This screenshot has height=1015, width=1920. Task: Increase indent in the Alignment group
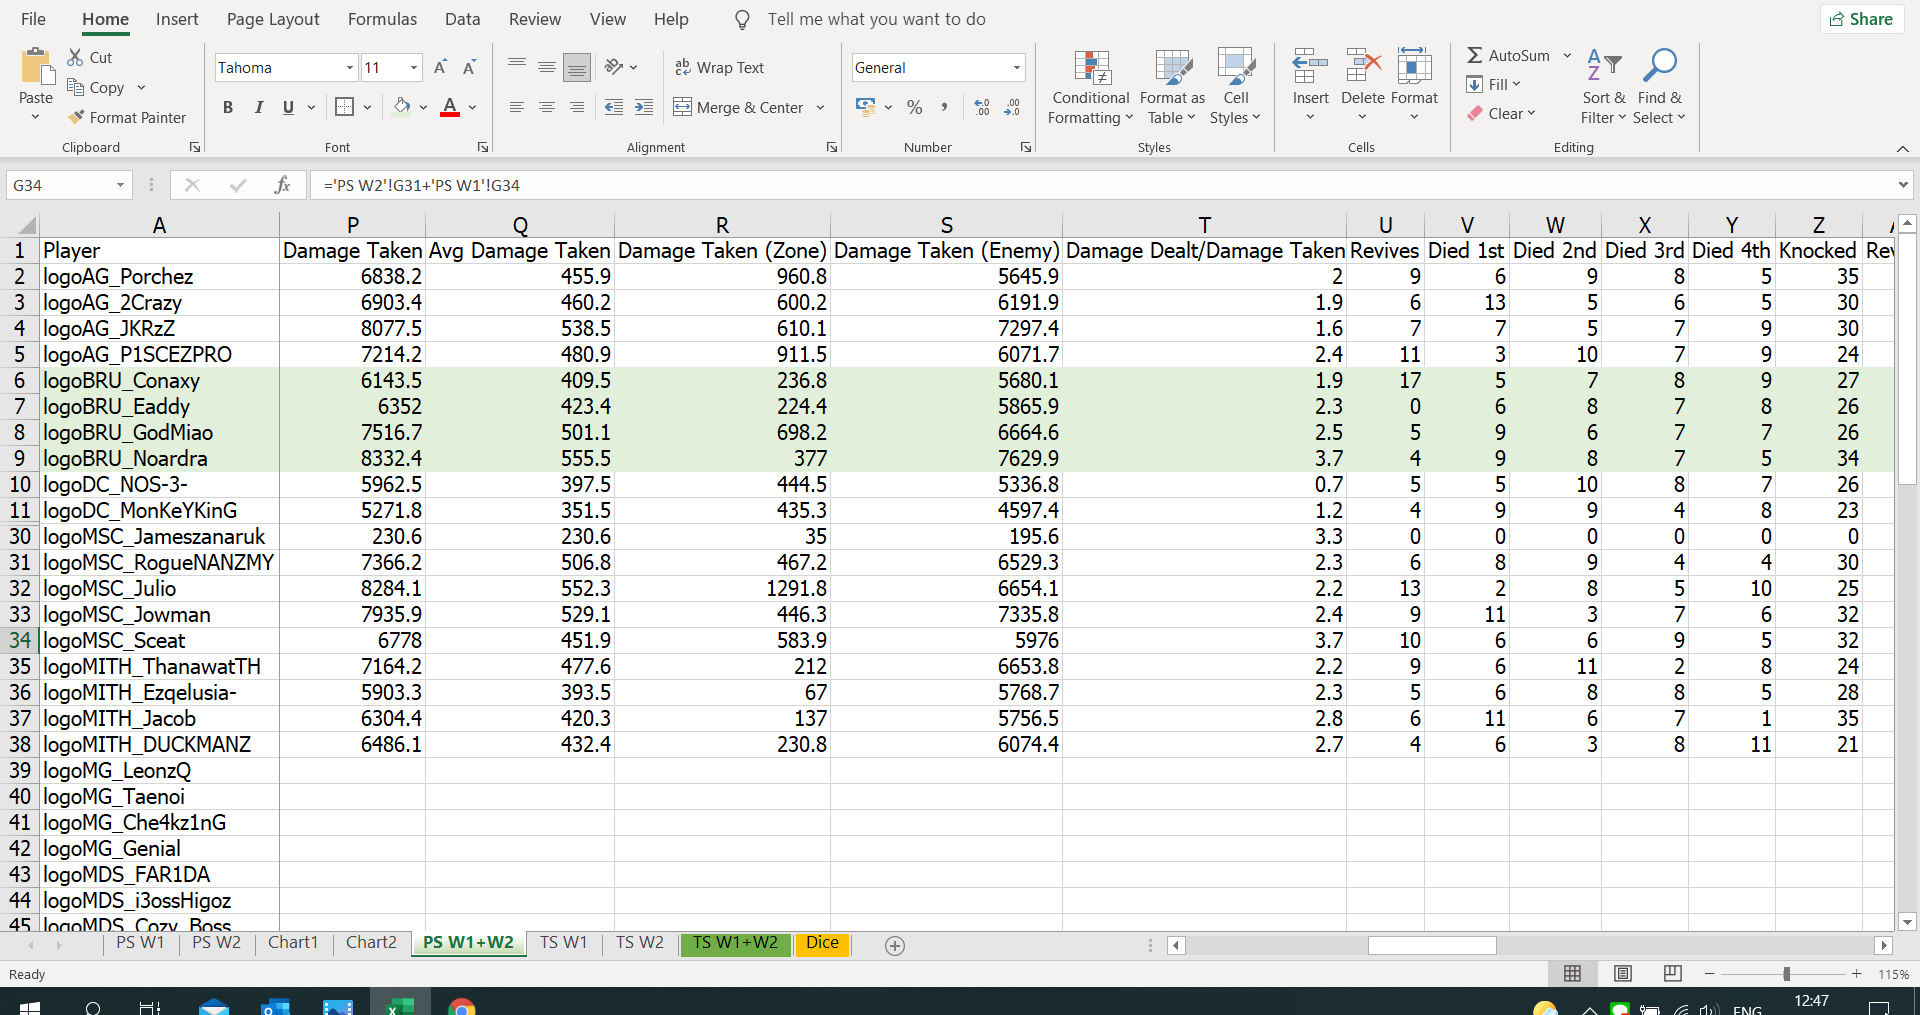644,107
